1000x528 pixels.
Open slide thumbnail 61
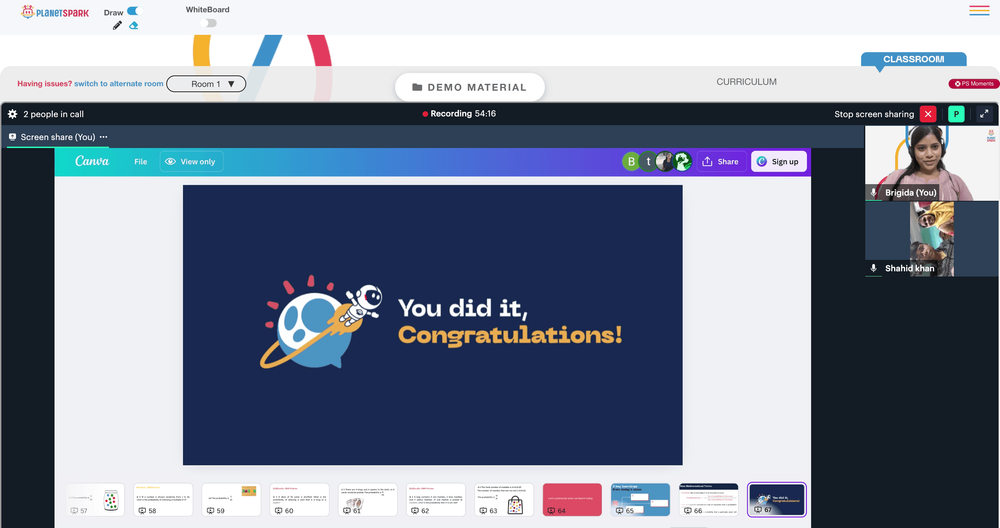(x=368, y=499)
